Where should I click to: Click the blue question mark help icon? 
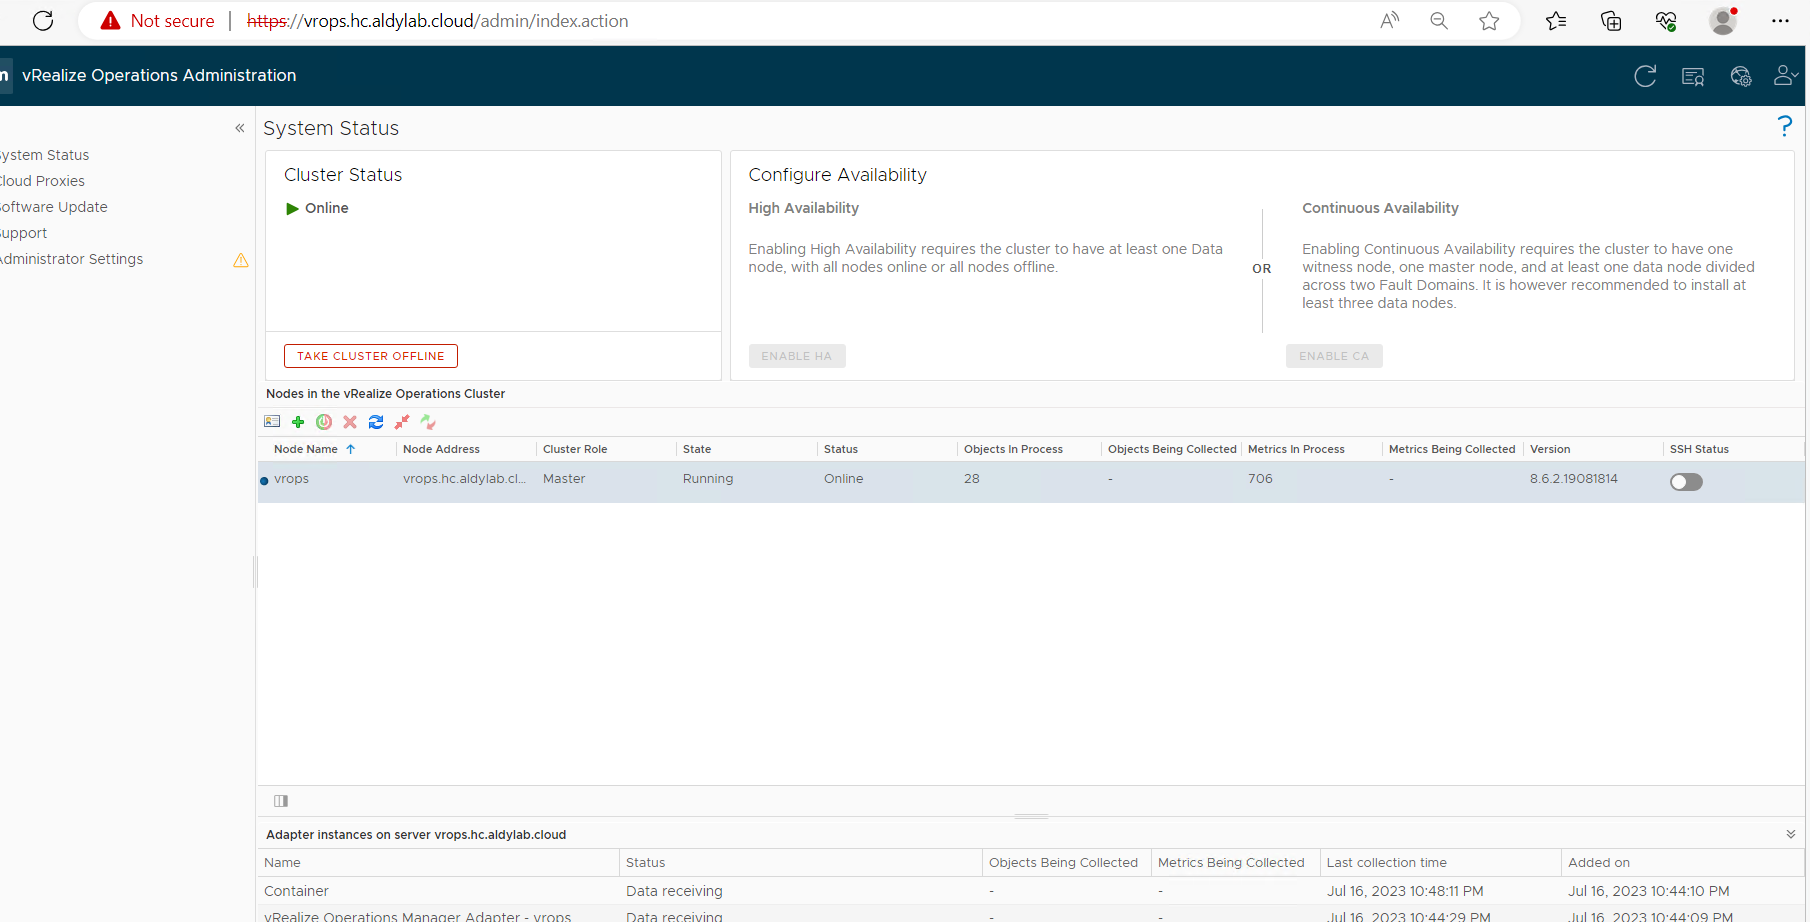[1784, 126]
